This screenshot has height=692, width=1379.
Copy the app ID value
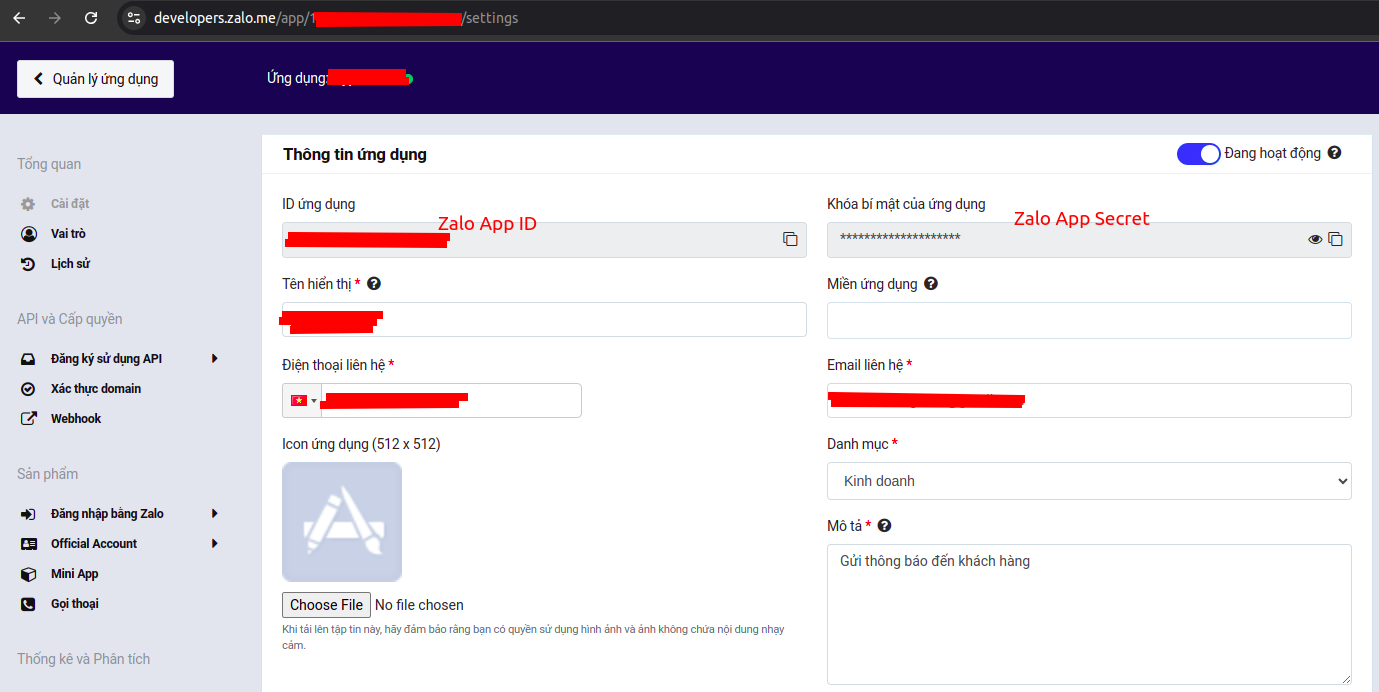pos(790,239)
